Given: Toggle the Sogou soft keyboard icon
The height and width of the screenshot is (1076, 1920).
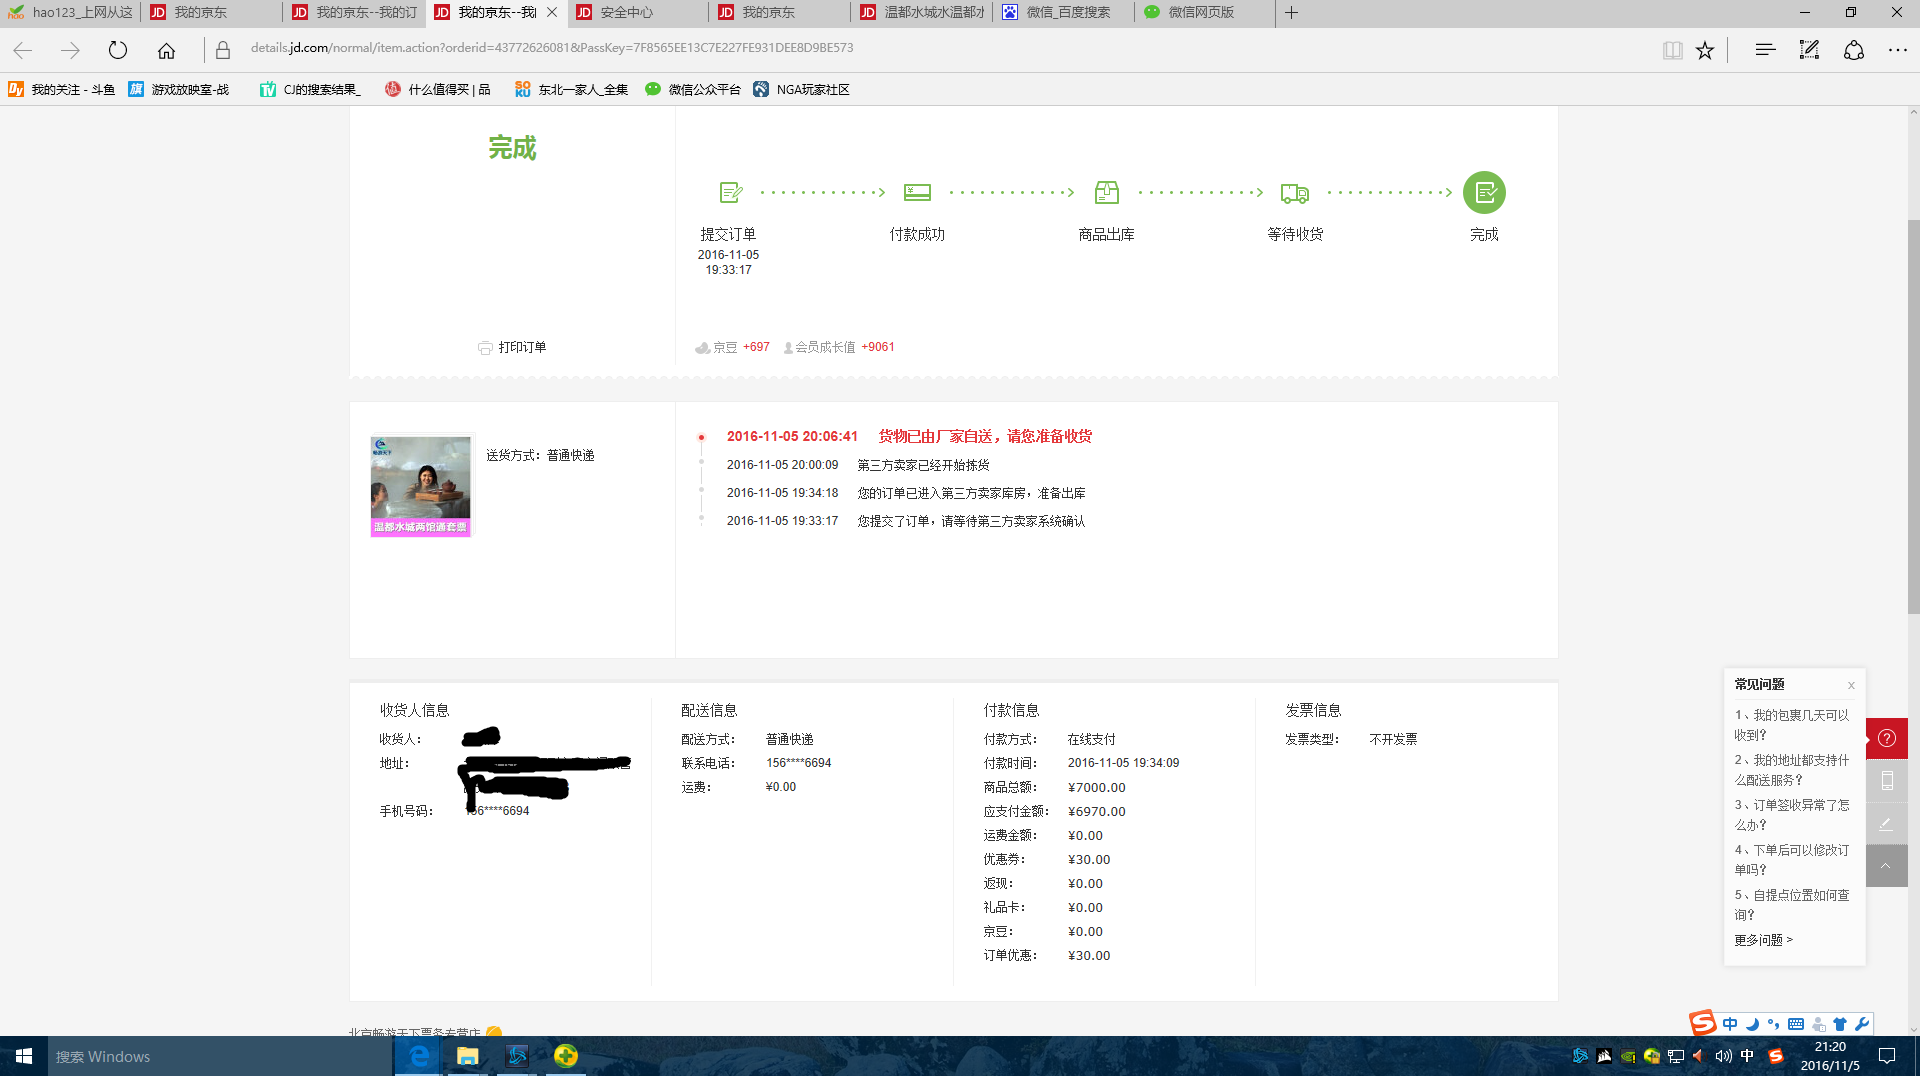Looking at the screenshot, I should point(1795,1024).
